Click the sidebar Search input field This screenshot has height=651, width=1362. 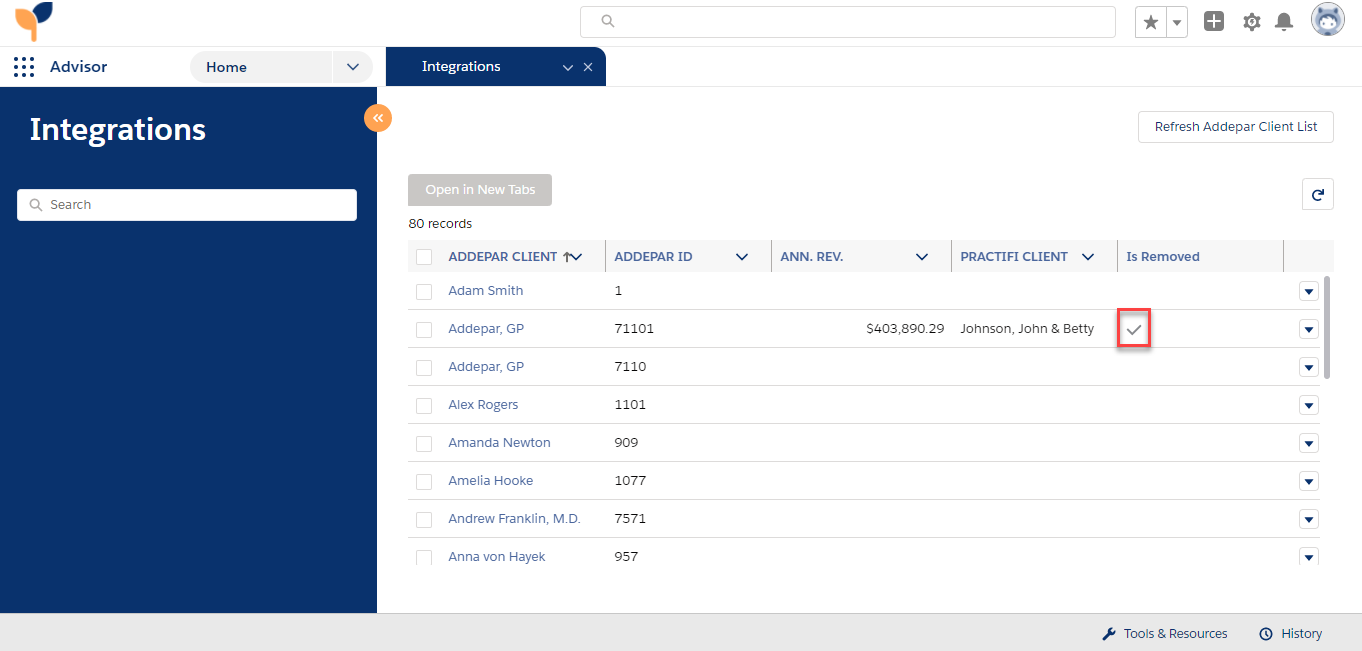pyautogui.click(x=186, y=204)
